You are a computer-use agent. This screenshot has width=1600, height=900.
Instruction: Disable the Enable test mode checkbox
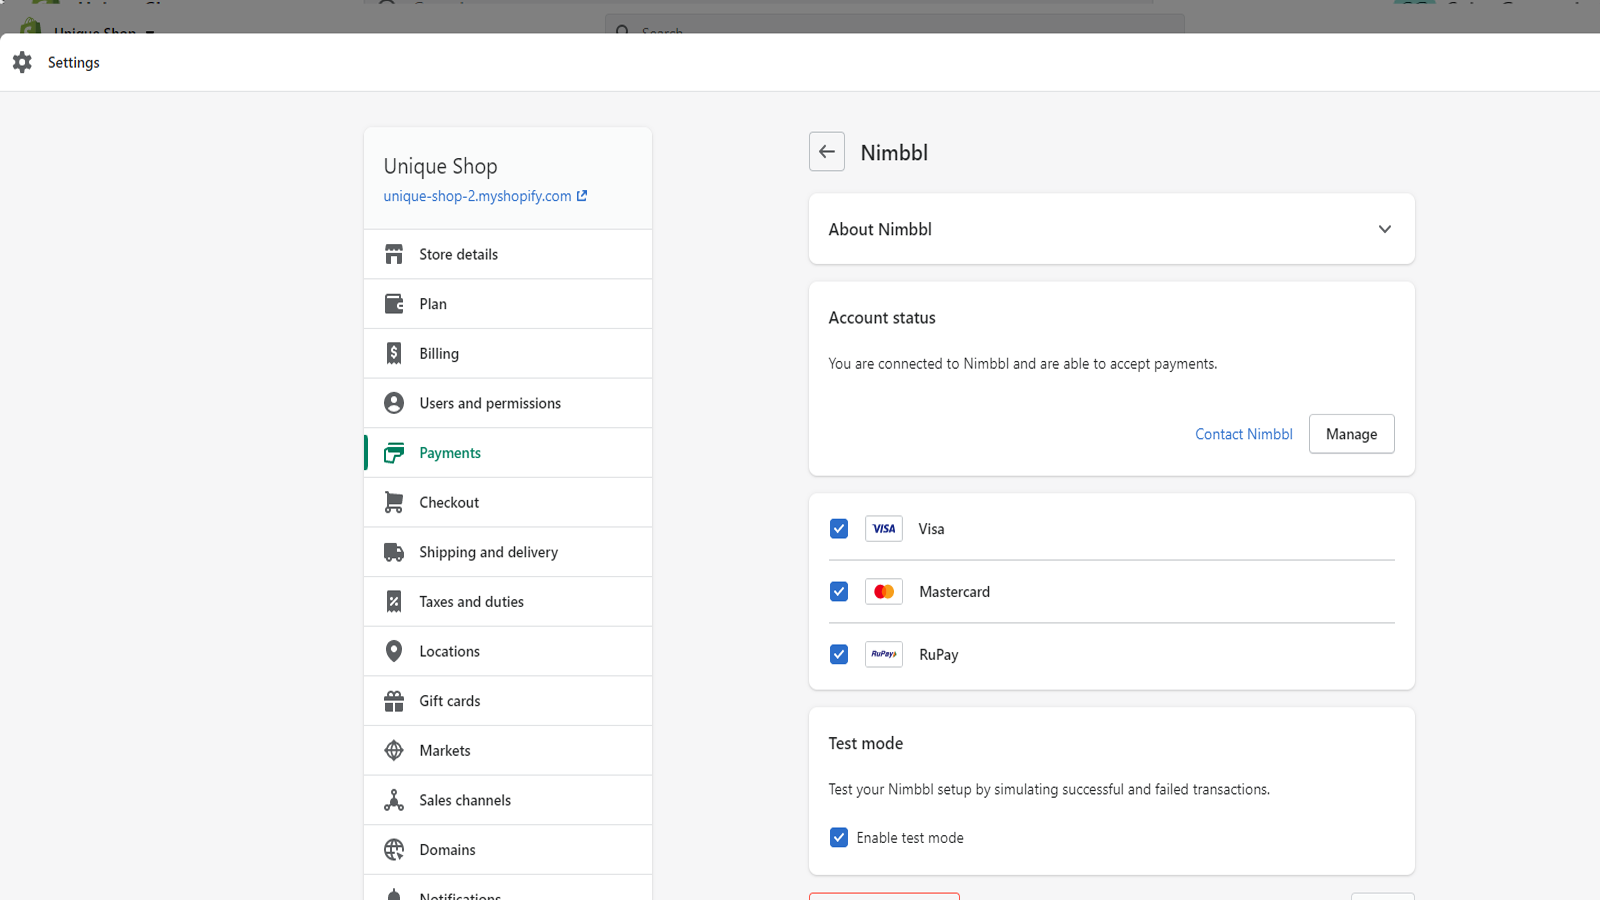(839, 838)
